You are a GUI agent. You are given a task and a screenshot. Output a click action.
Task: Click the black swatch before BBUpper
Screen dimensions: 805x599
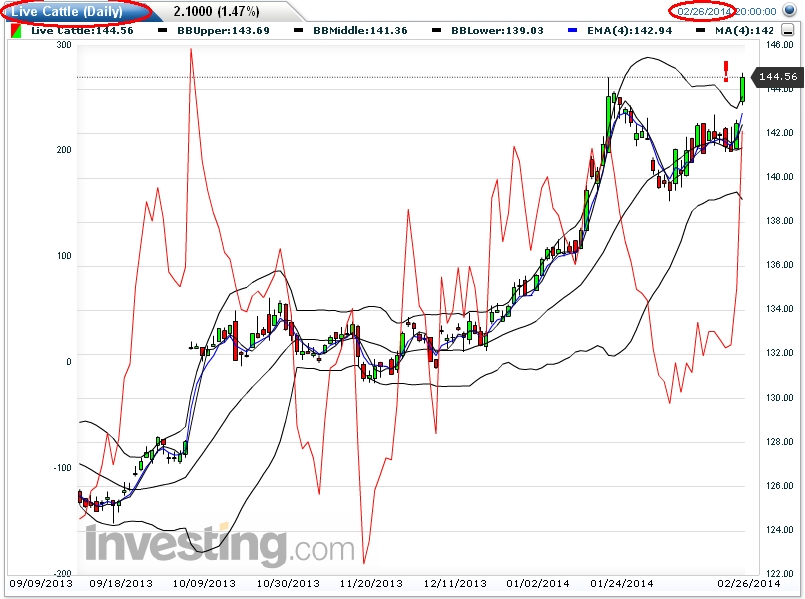pyautogui.click(x=163, y=31)
